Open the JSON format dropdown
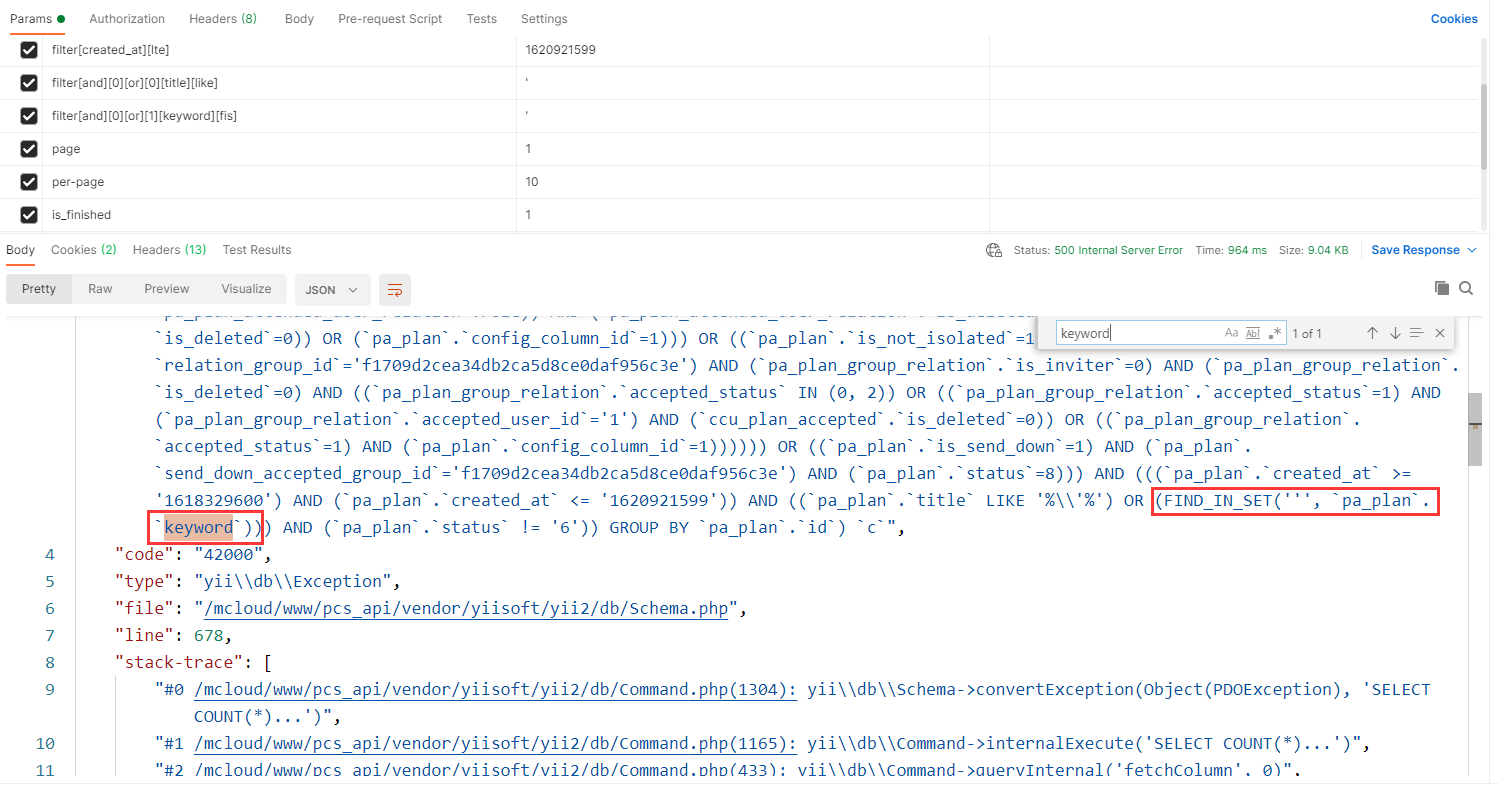The width and height of the screenshot is (1498, 788). pyautogui.click(x=332, y=290)
